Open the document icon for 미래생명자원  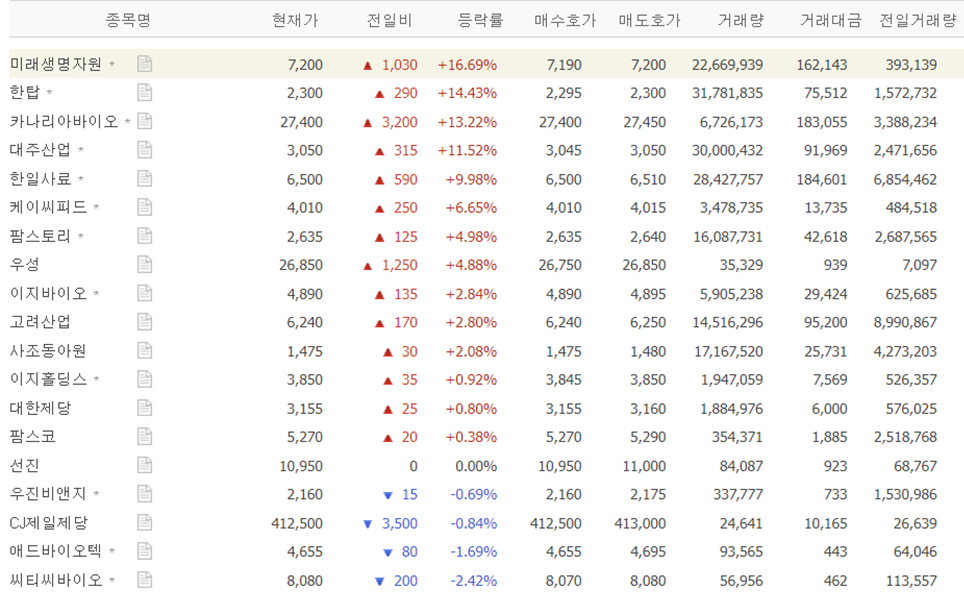[144, 64]
